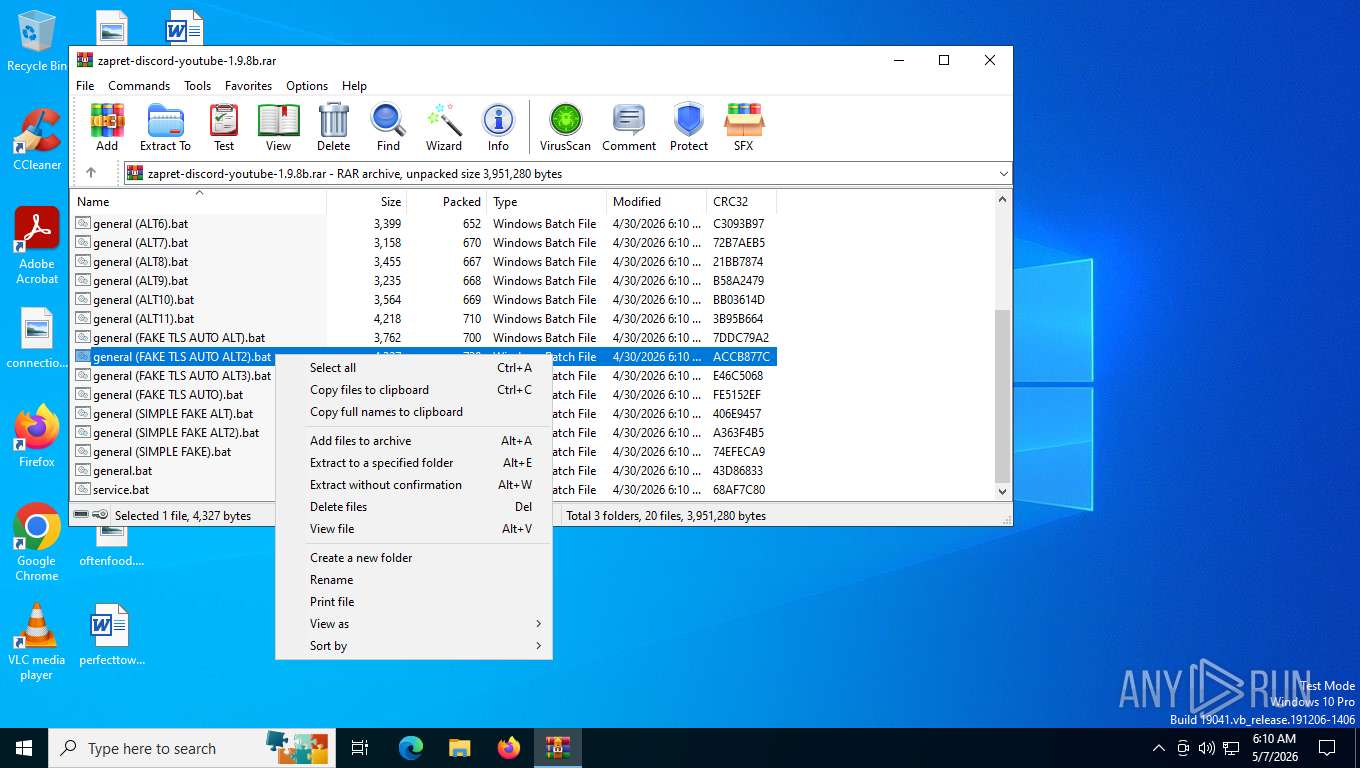
Task: Open the File menu
Action: pyautogui.click(x=85, y=86)
